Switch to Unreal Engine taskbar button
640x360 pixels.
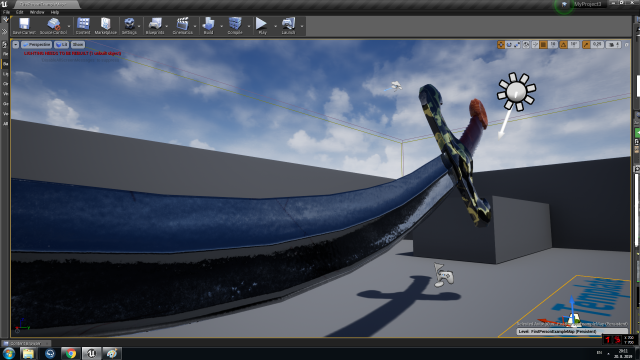tap(91, 353)
